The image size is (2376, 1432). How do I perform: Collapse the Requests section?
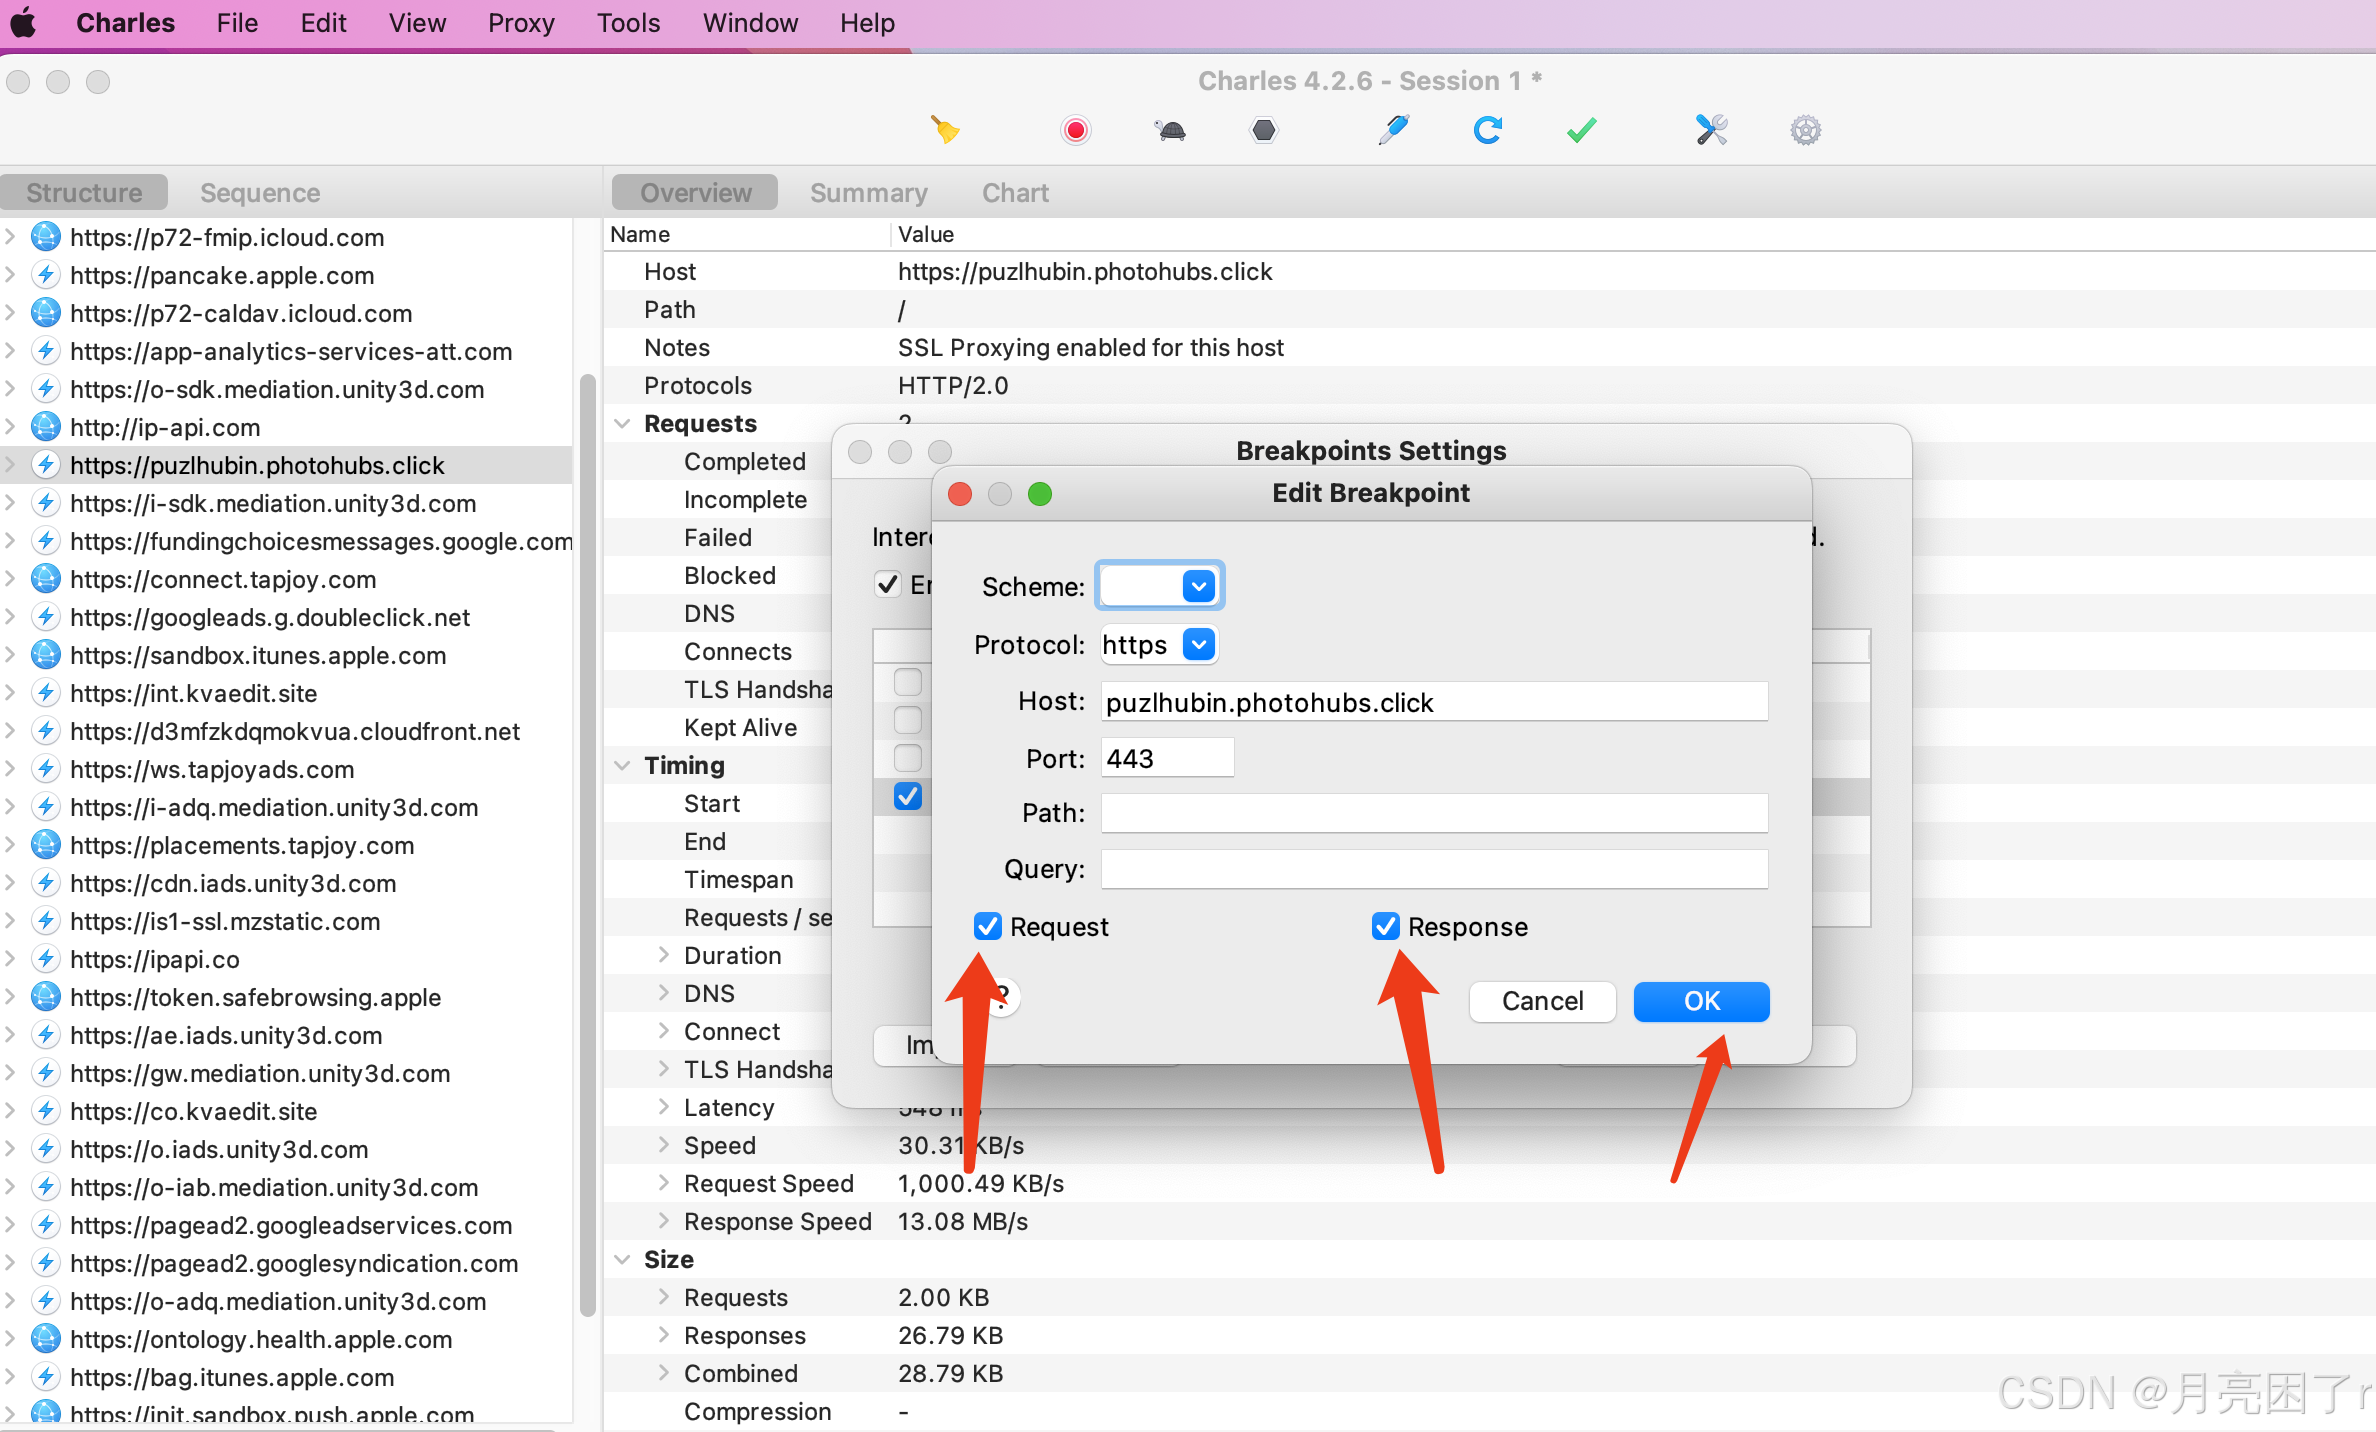pos(622,424)
